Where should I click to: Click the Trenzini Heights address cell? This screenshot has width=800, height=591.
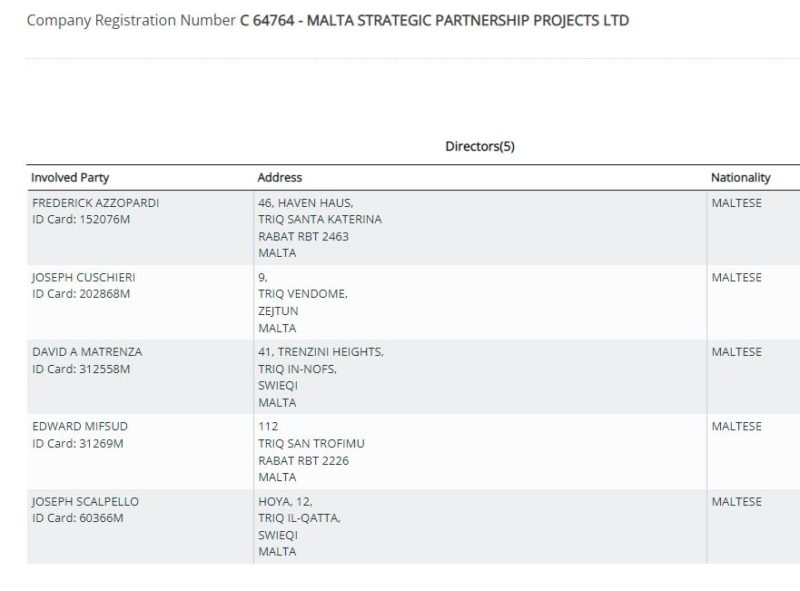click(x=320, y=377)
